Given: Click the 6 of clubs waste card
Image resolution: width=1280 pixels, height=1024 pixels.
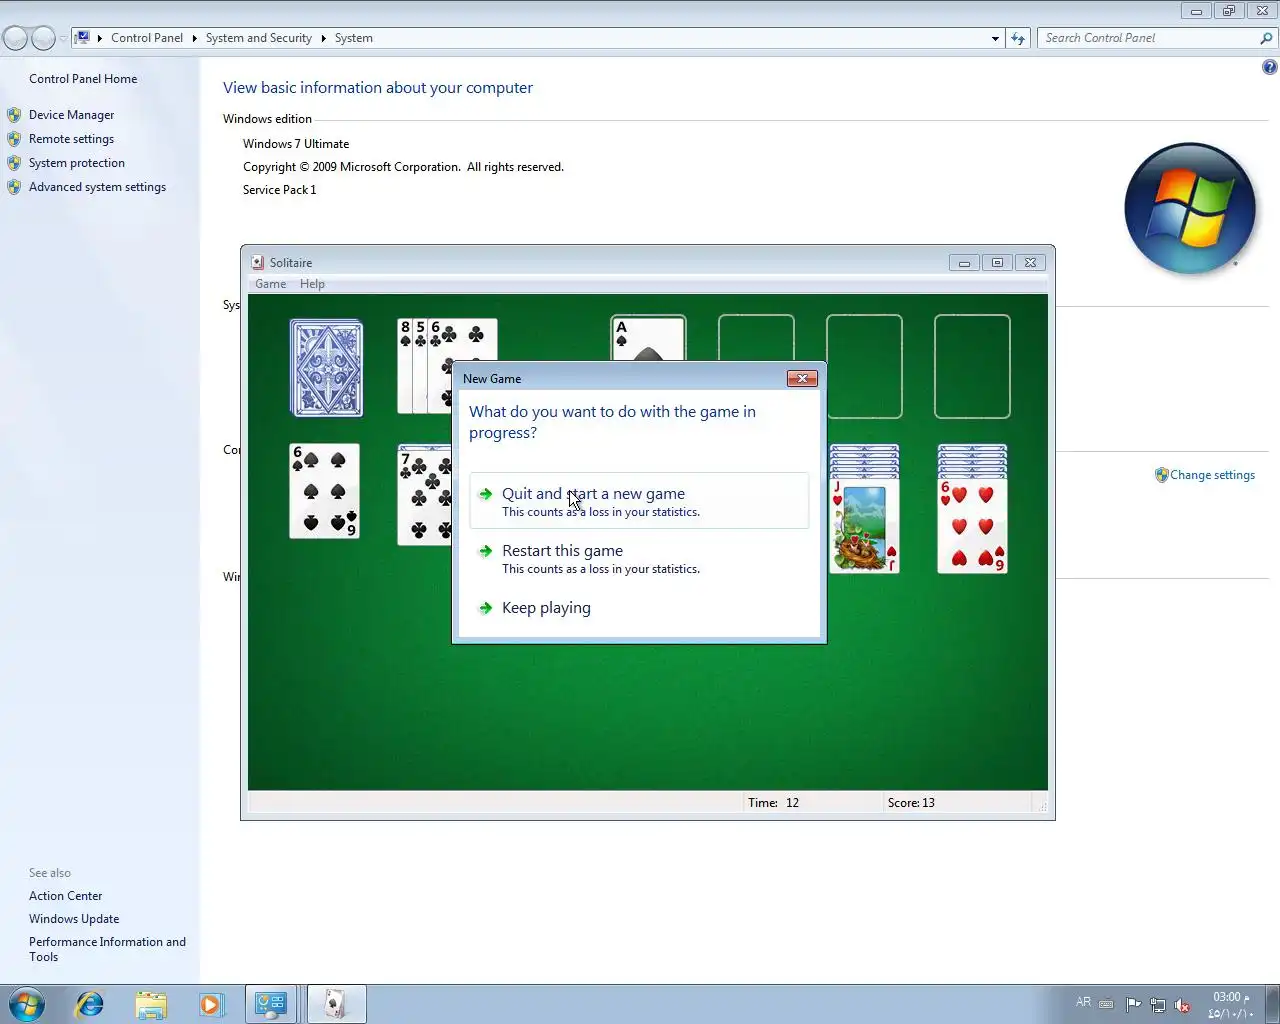Looking at the screenshot, I should (462, 338).
